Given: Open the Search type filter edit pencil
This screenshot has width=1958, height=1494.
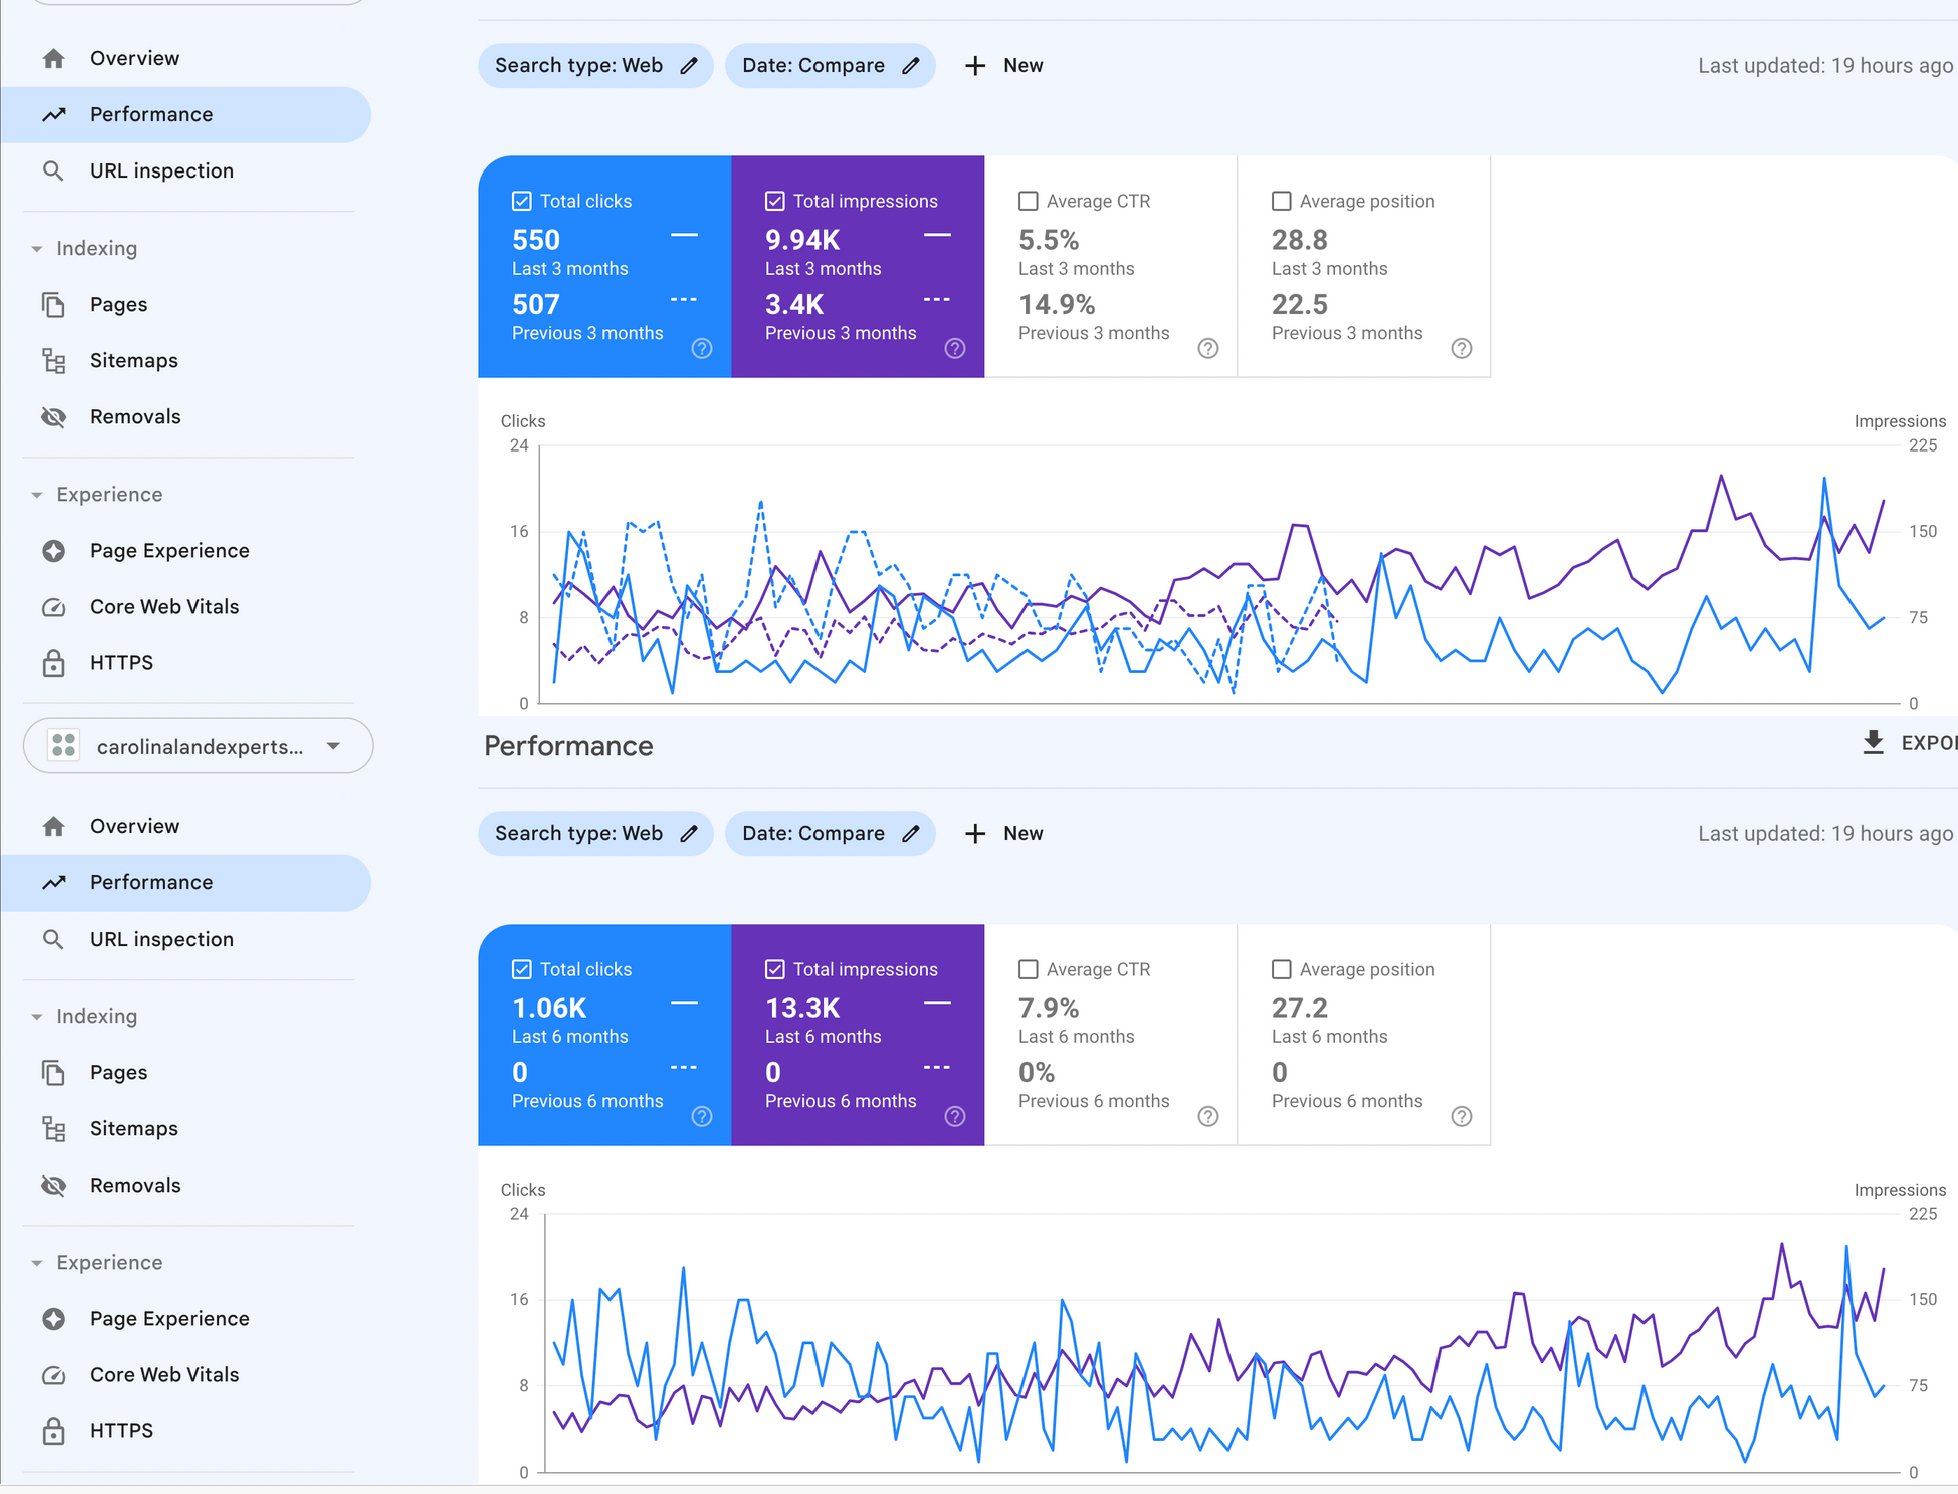Looking at the screenshot, I should pos(688,65).
